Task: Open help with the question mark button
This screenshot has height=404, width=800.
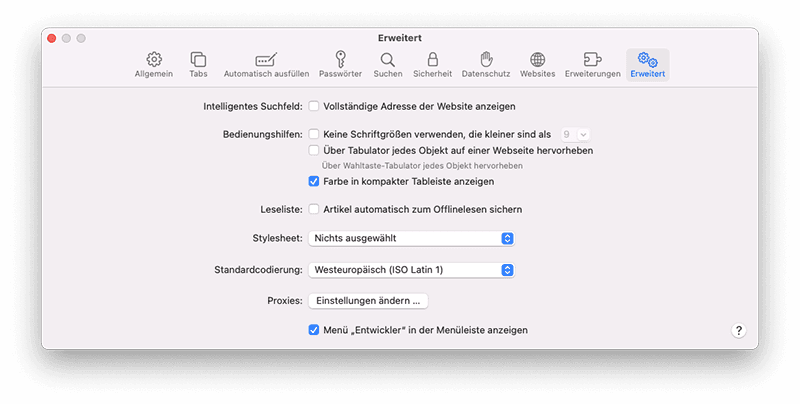Action: [x=738, y=331]
